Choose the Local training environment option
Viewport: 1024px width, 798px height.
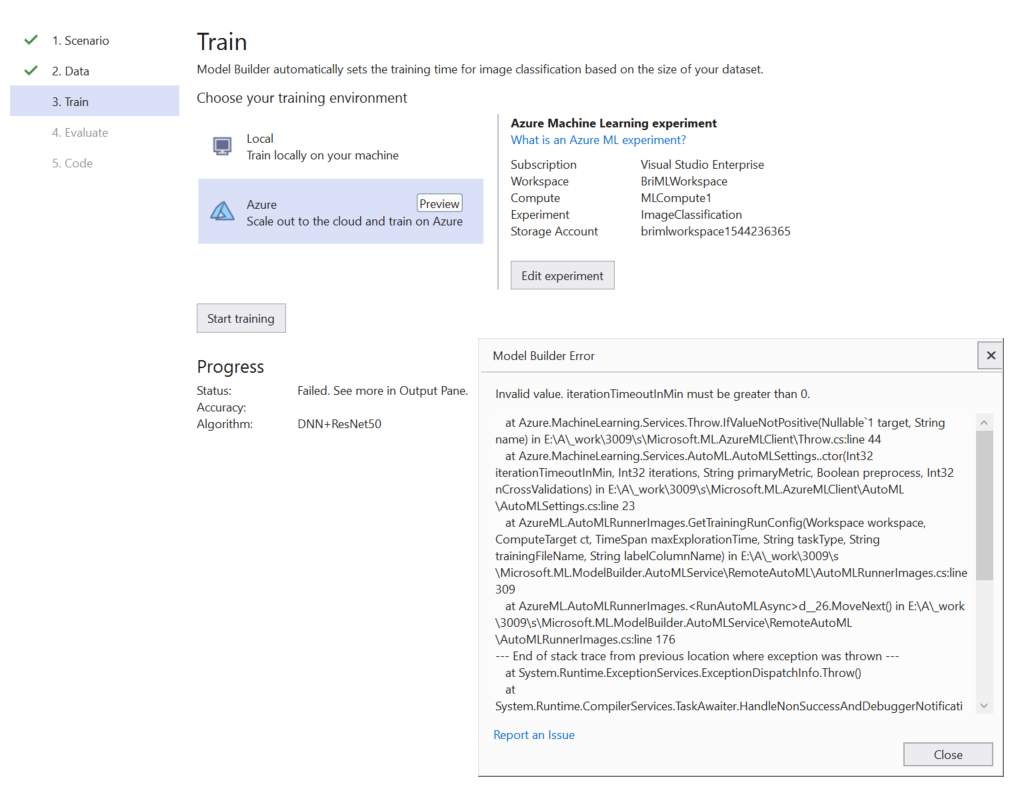click(340, 147)
